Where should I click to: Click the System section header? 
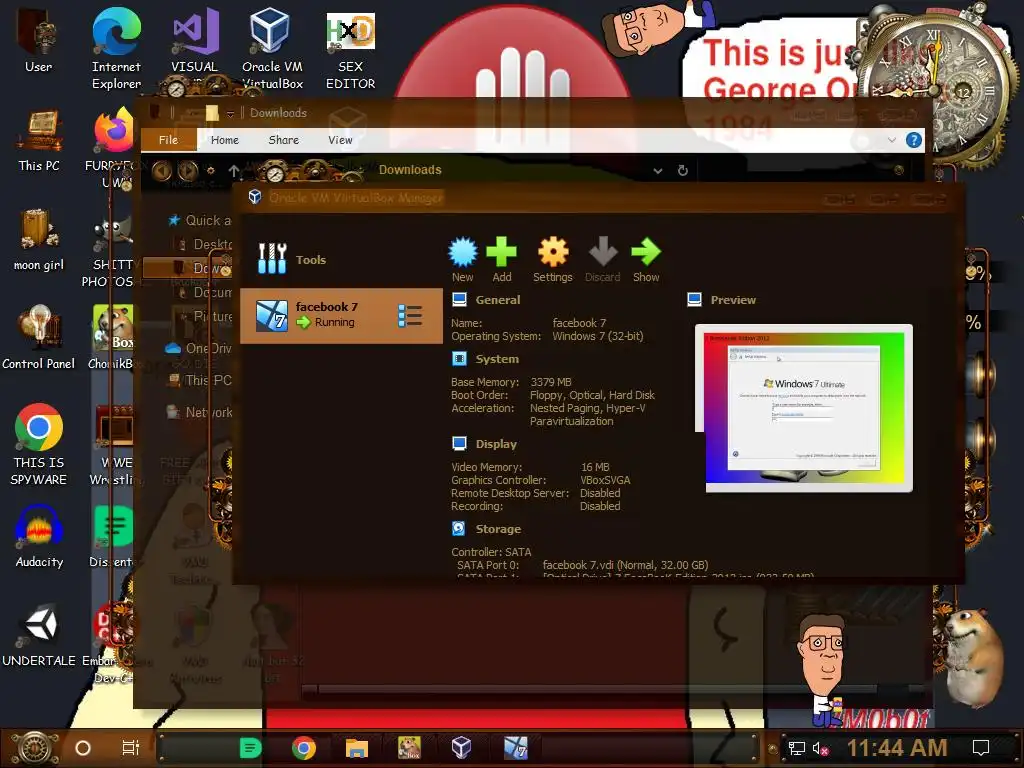click(497, 359)
